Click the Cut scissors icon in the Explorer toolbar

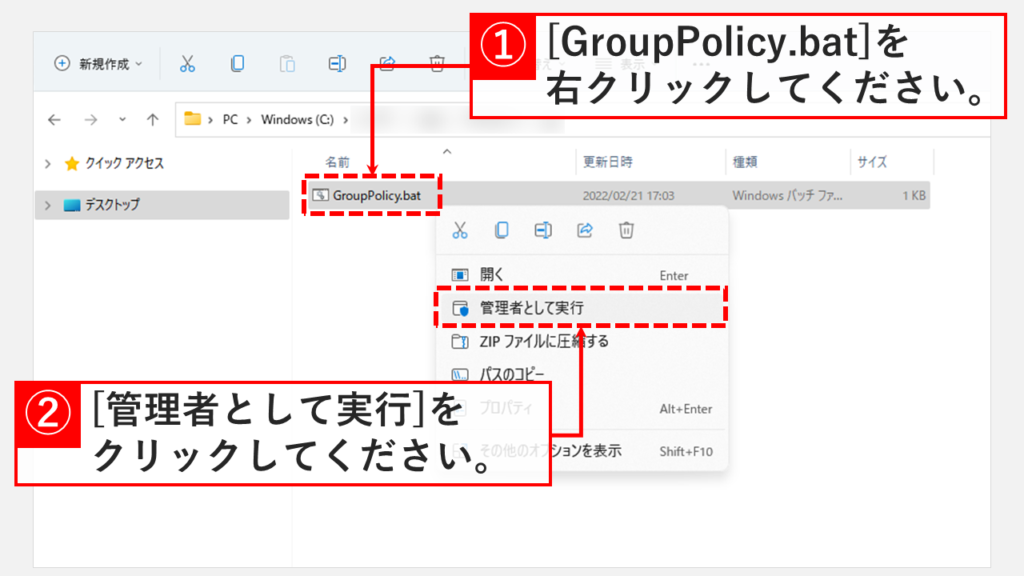pos(186,64)
